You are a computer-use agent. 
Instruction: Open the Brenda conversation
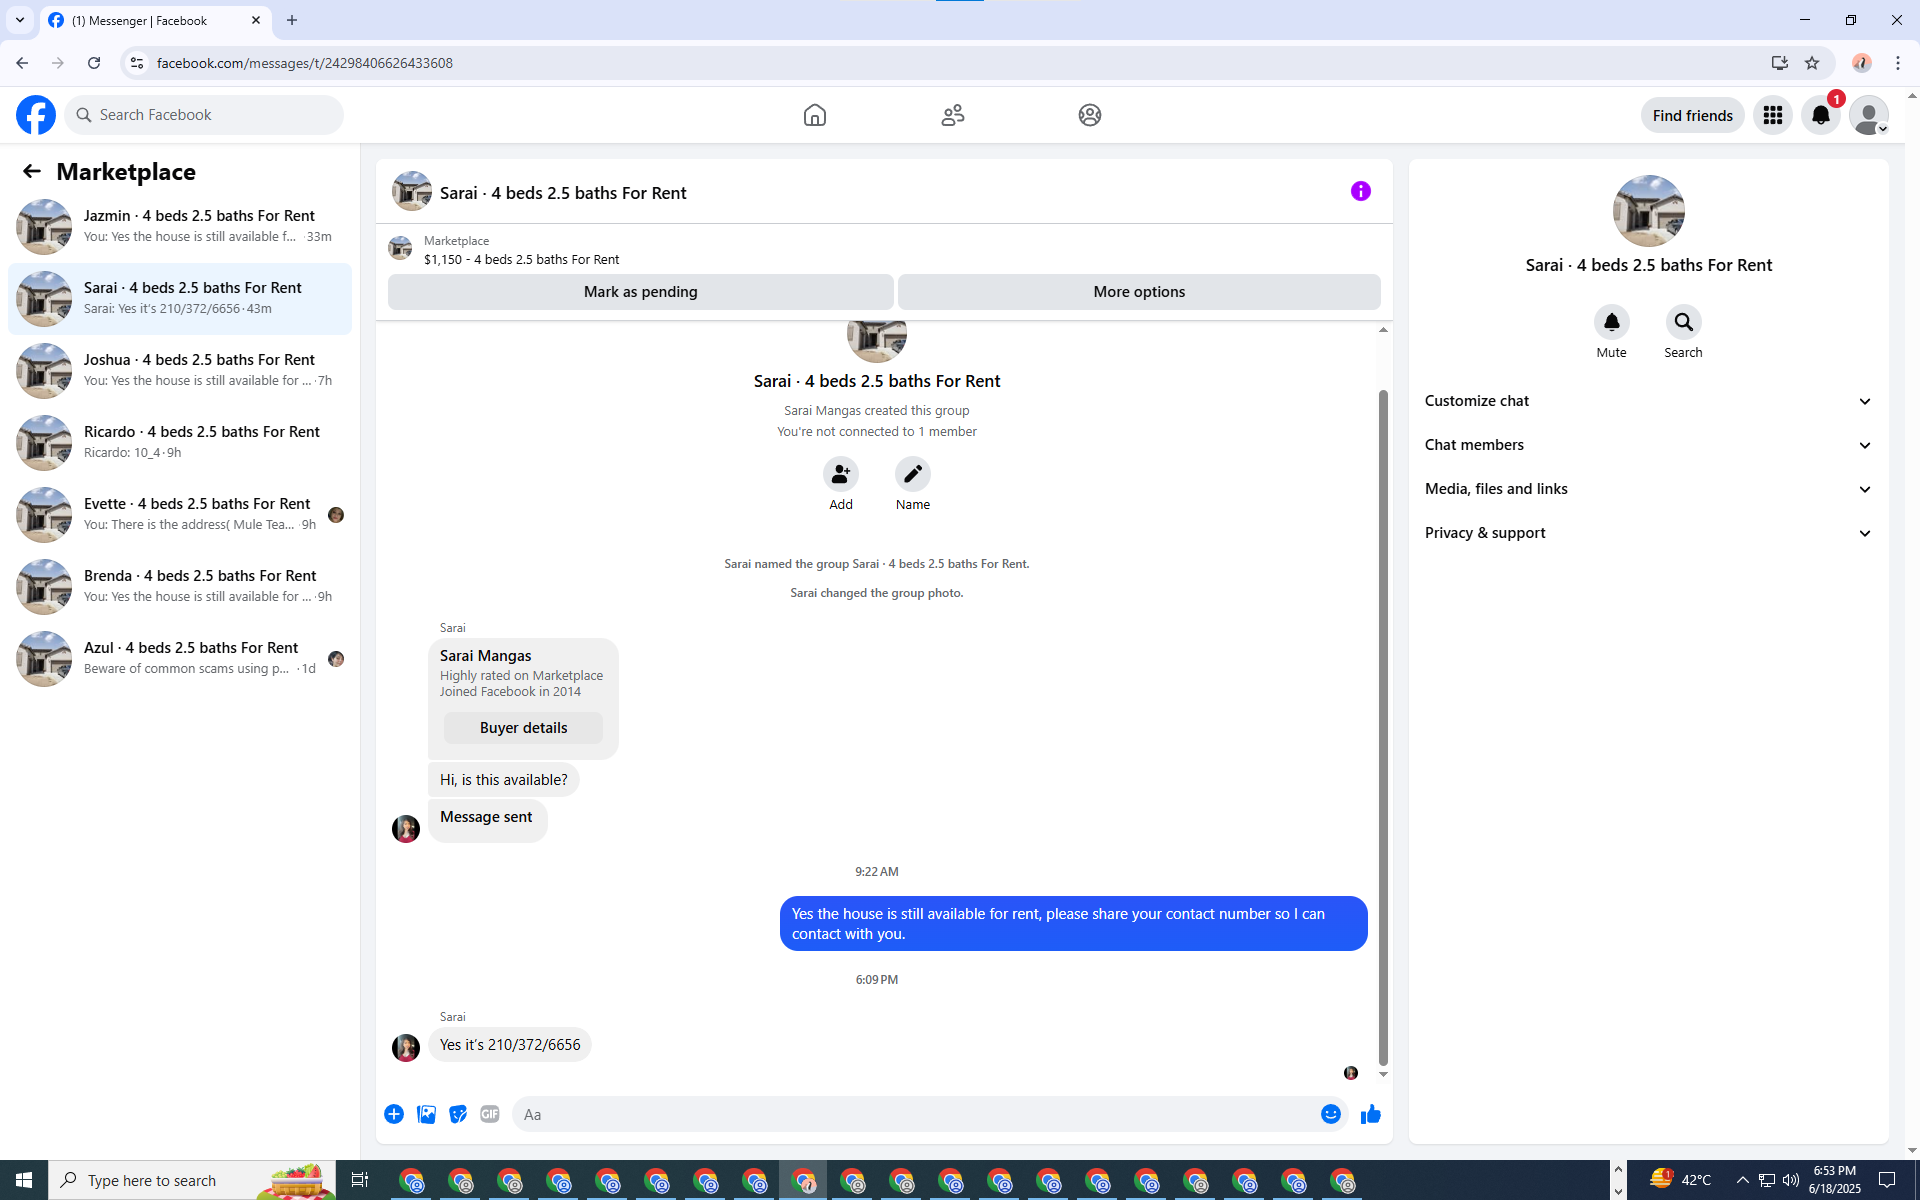point(180,587)
